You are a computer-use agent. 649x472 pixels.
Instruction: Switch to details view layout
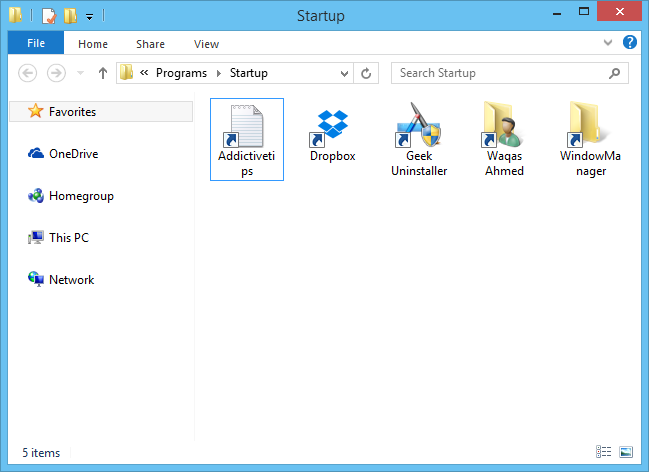click(x=603, y=452)
